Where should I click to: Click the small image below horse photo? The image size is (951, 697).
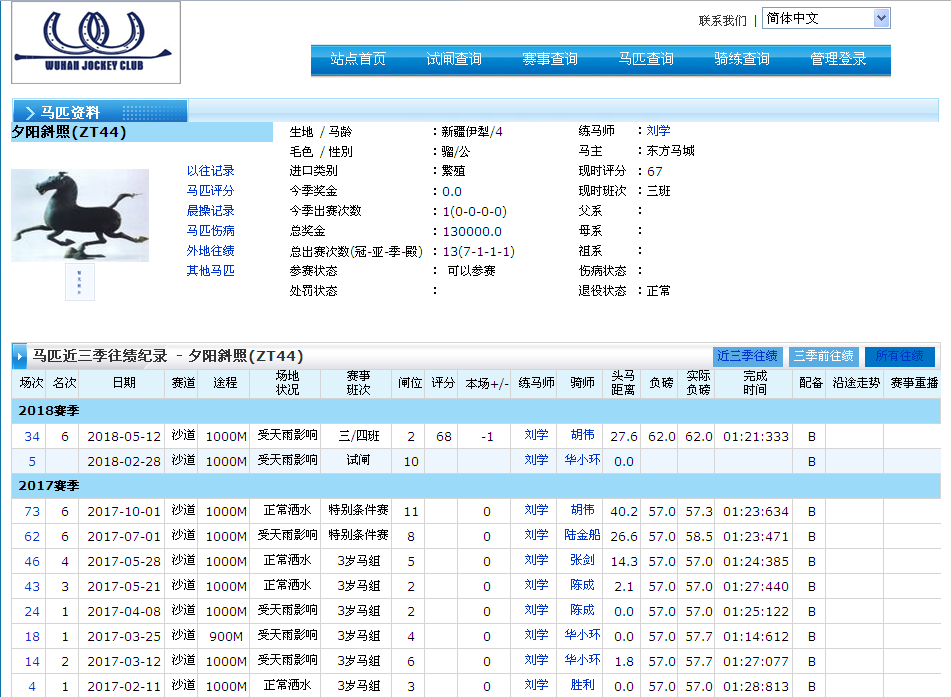(80, 282)
